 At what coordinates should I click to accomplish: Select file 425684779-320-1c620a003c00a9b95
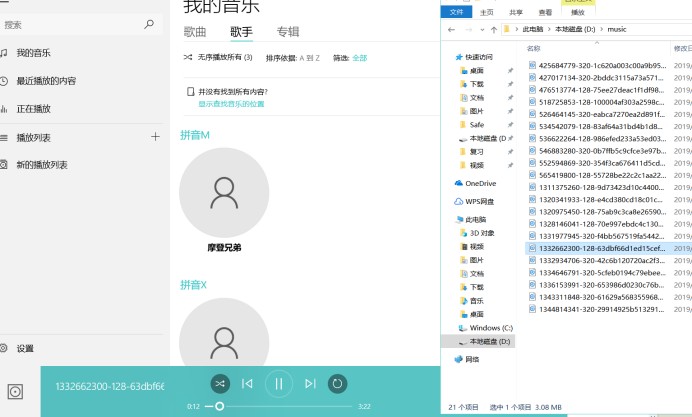tap(602, 66)
